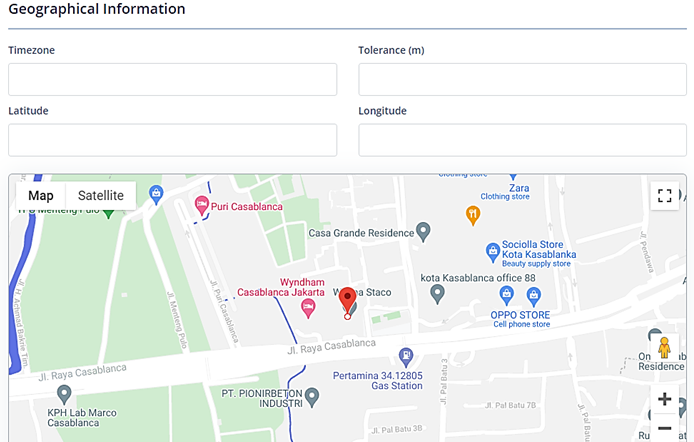
Task: Click Jl. Menteng Pulo street label
Action: tap(177, 319)
